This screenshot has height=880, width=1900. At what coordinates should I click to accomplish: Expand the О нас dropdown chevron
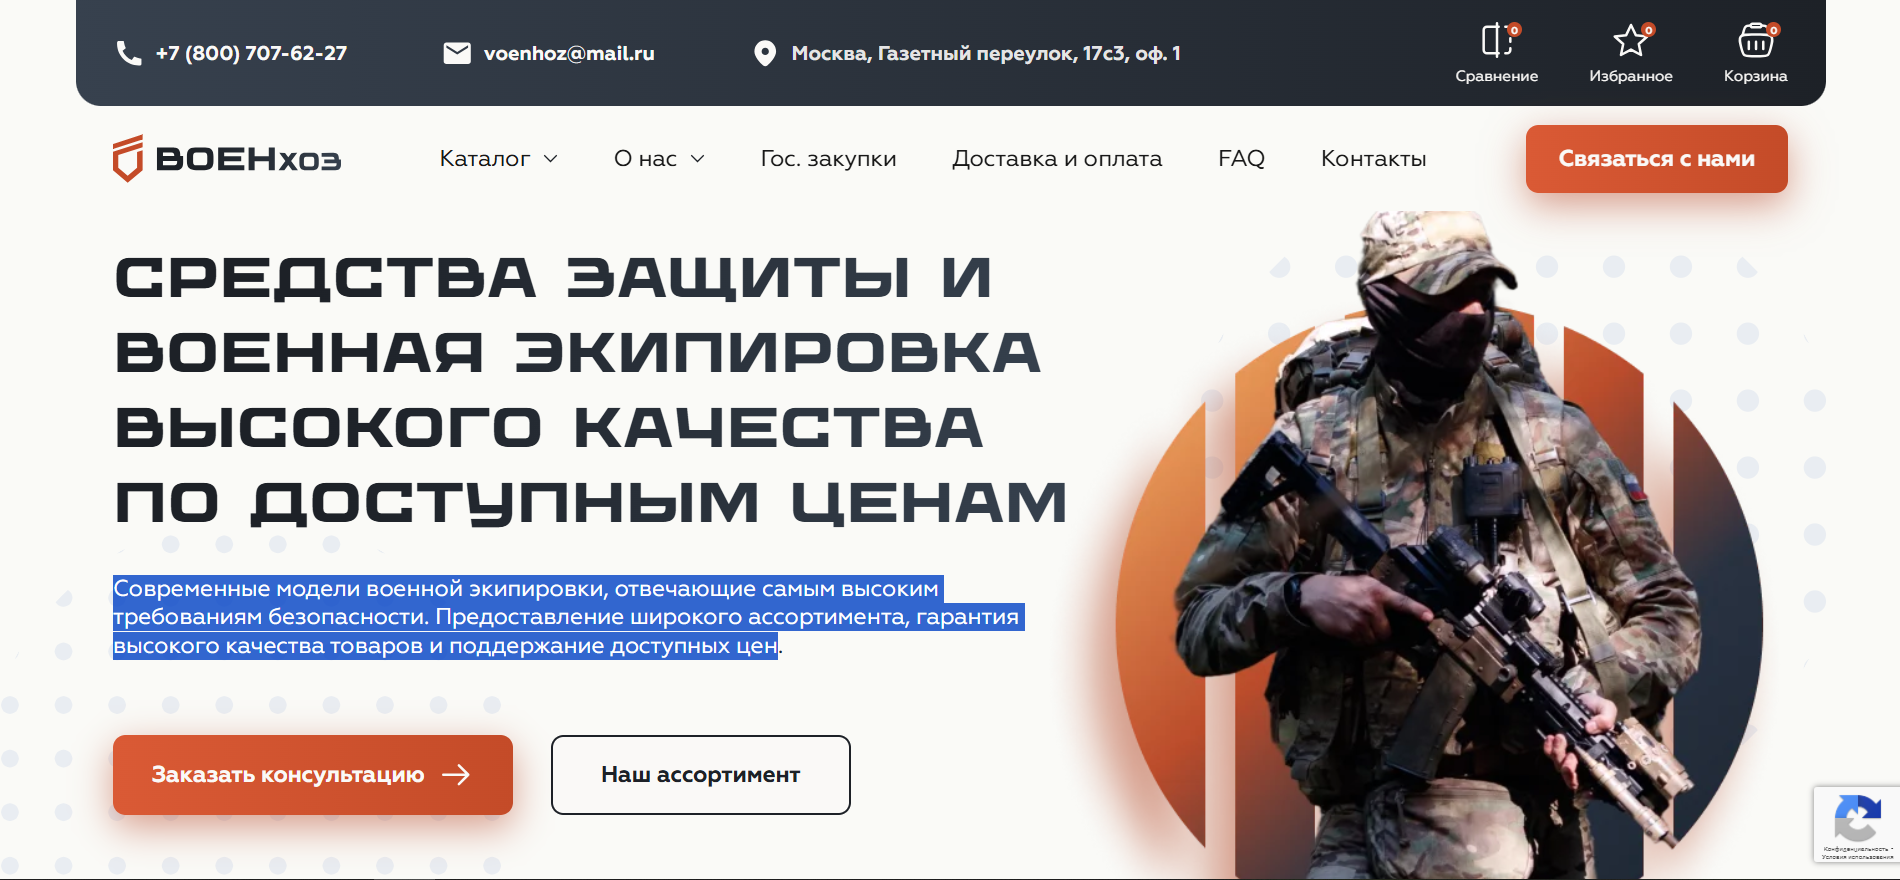pos(698,159)
